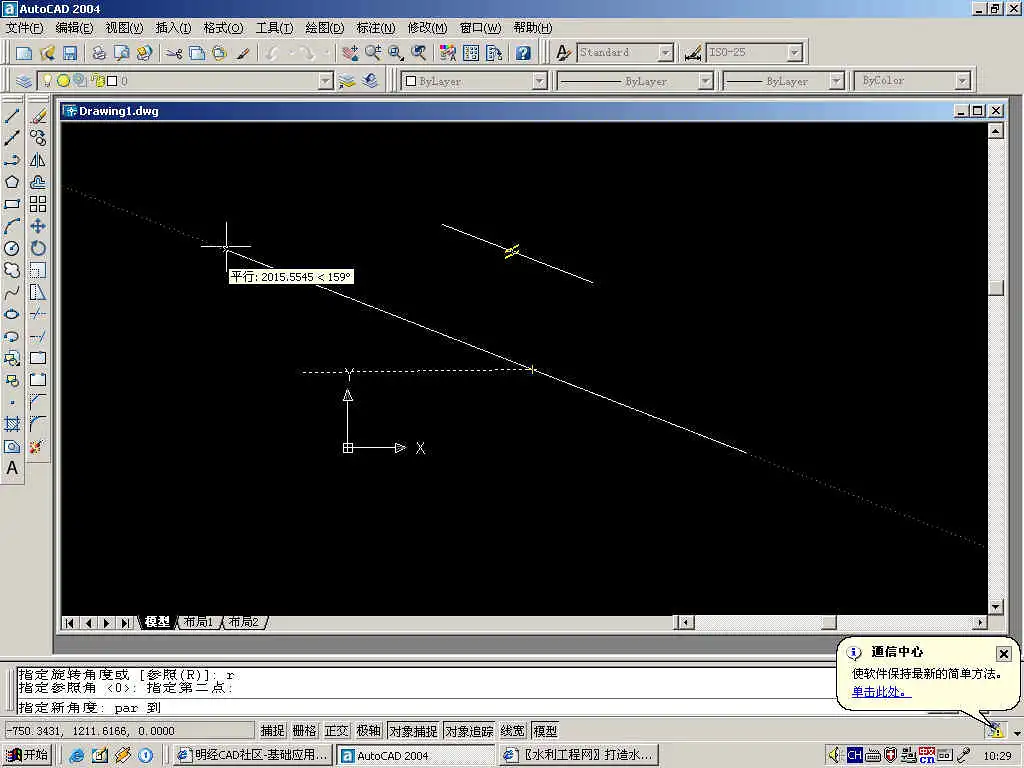Image resolution: width=1024 pixels, height=768 pixels.
Task: Toggle 线宽 lineweight display in status bar
Action: (x=513, y=731)
